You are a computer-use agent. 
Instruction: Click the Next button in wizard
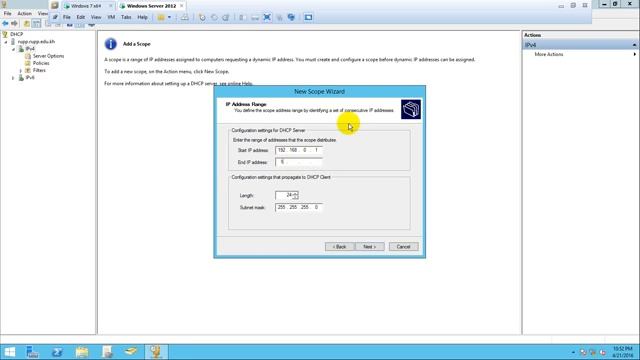click(x=369, y=247)
